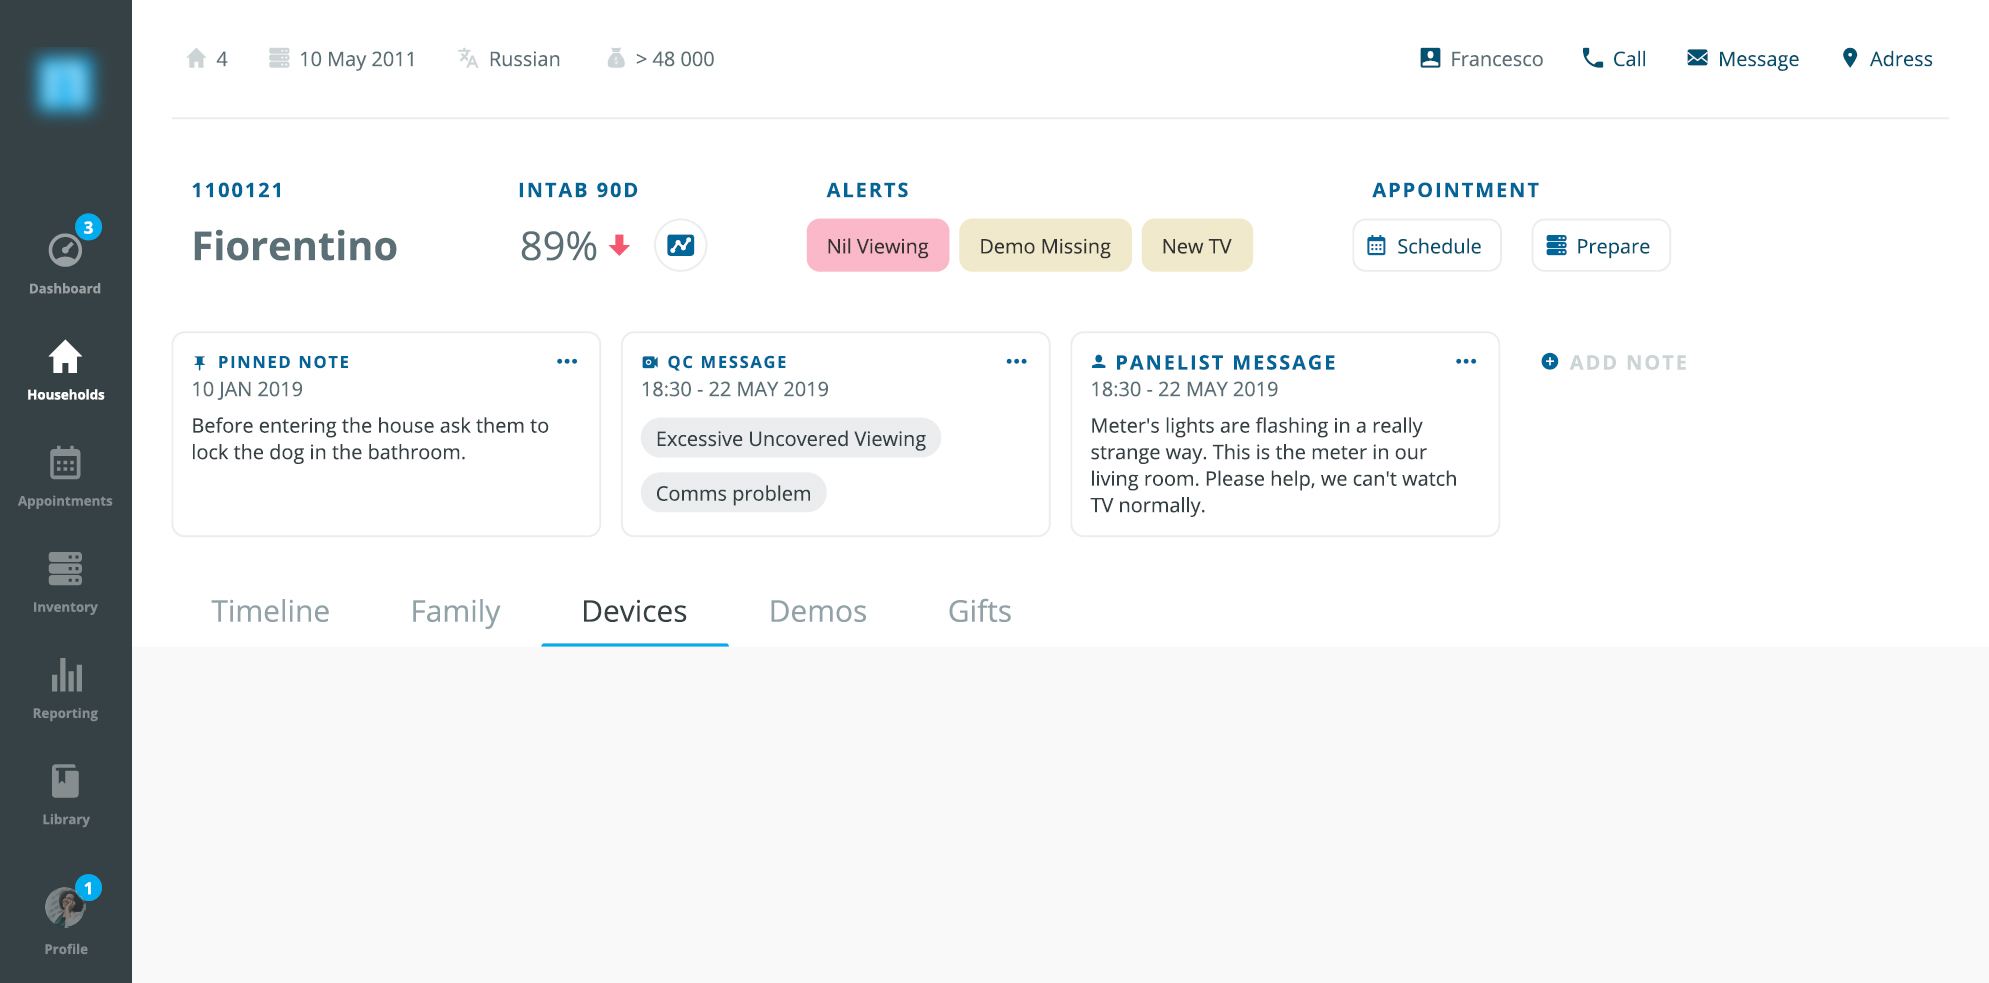The image size is (1989, 983).
Task: Open the Demos tab
Action: (x=817, y=611)
